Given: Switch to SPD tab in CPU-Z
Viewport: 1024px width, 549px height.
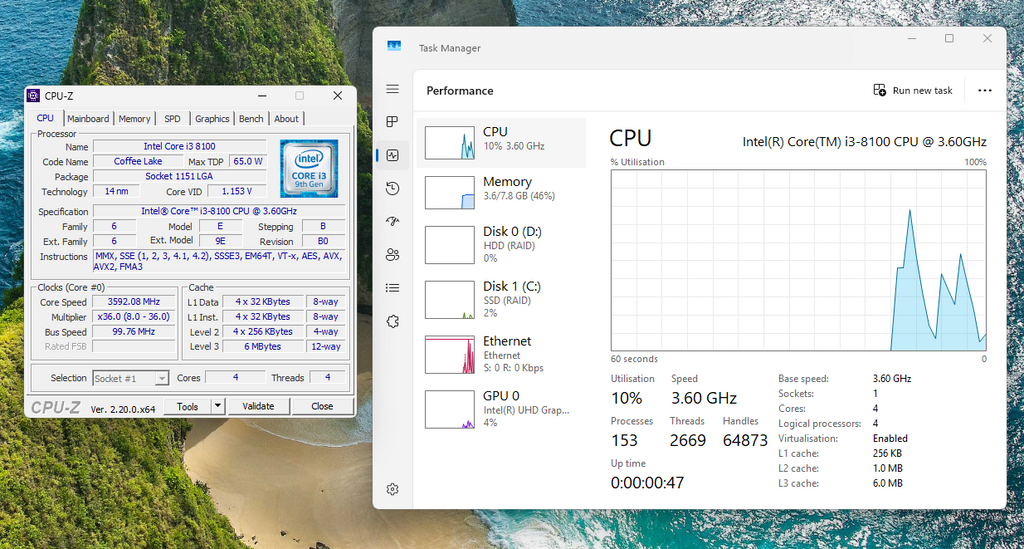Looking at the screenshot, I should pos(172,119).
